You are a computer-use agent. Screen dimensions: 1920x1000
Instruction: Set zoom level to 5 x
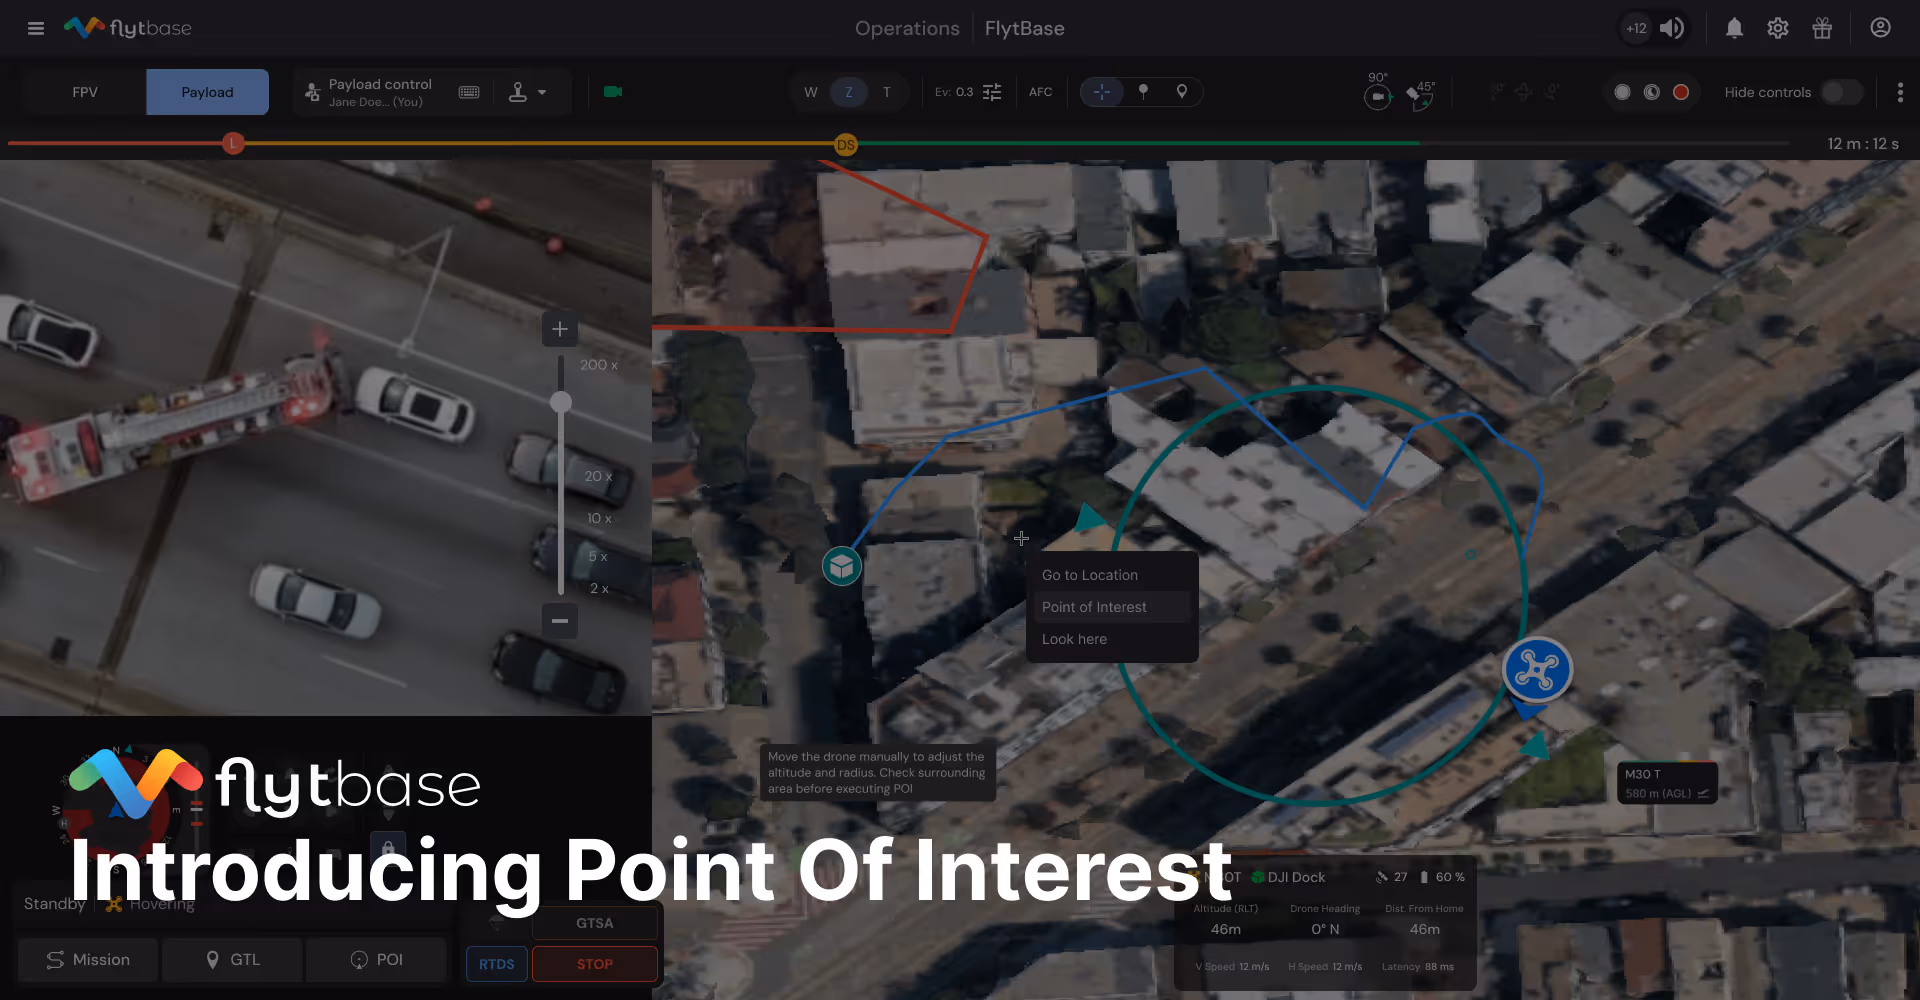[598, 556]
